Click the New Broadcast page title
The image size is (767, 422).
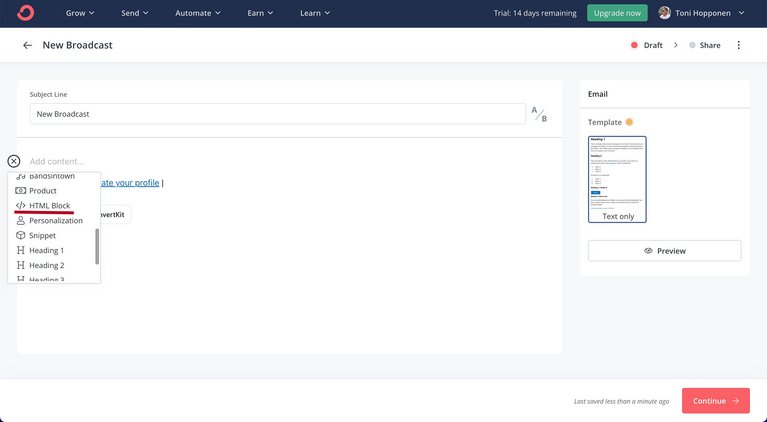(77, 45)
